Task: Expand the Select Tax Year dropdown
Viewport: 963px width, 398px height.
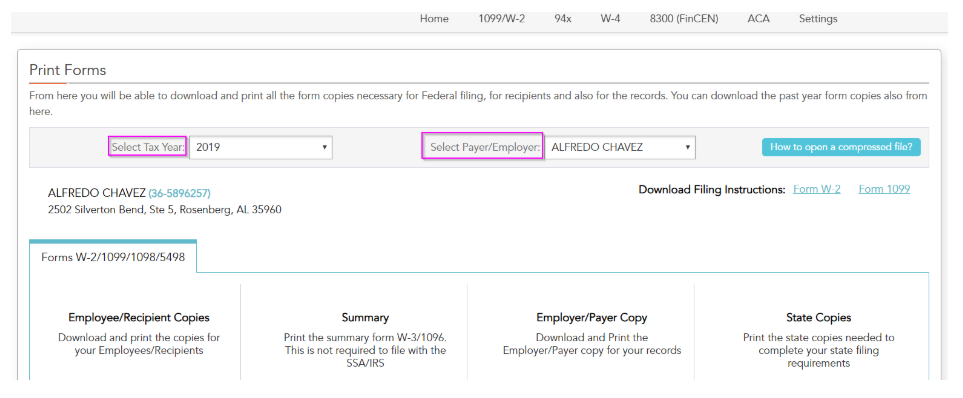Action: tap(261, 147)
